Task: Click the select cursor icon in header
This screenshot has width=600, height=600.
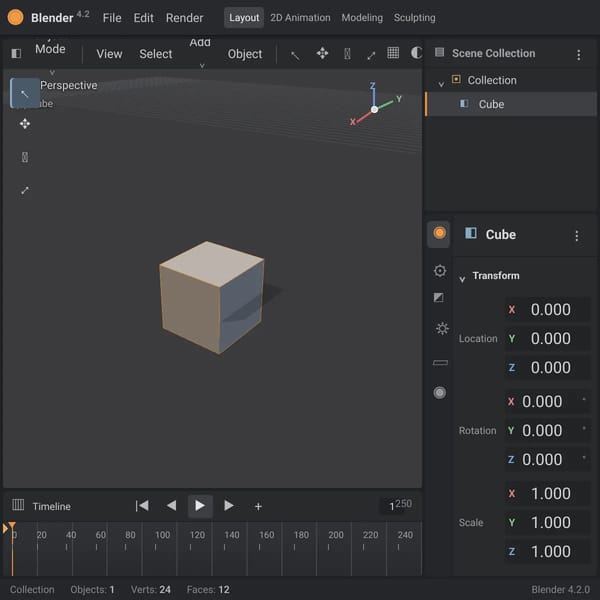Action: 295,55
